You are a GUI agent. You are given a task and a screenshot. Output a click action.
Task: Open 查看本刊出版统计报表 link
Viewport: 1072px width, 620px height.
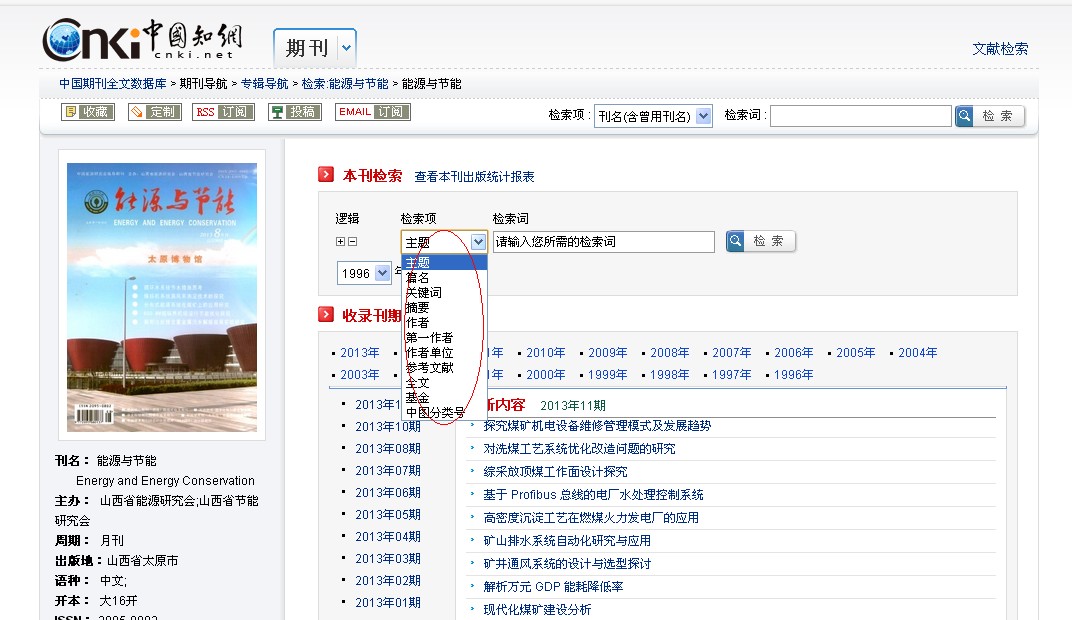[x=474, y=176]
